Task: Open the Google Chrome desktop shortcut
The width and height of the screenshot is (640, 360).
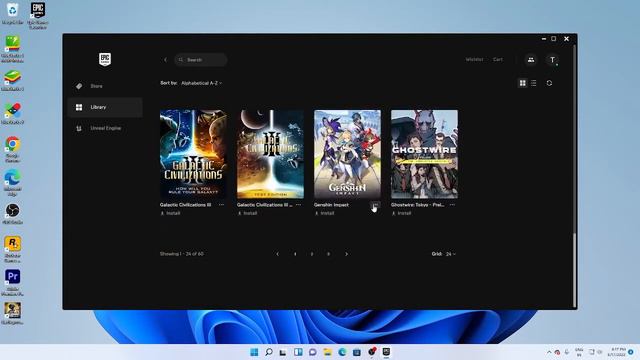Action: click(13, 149)
